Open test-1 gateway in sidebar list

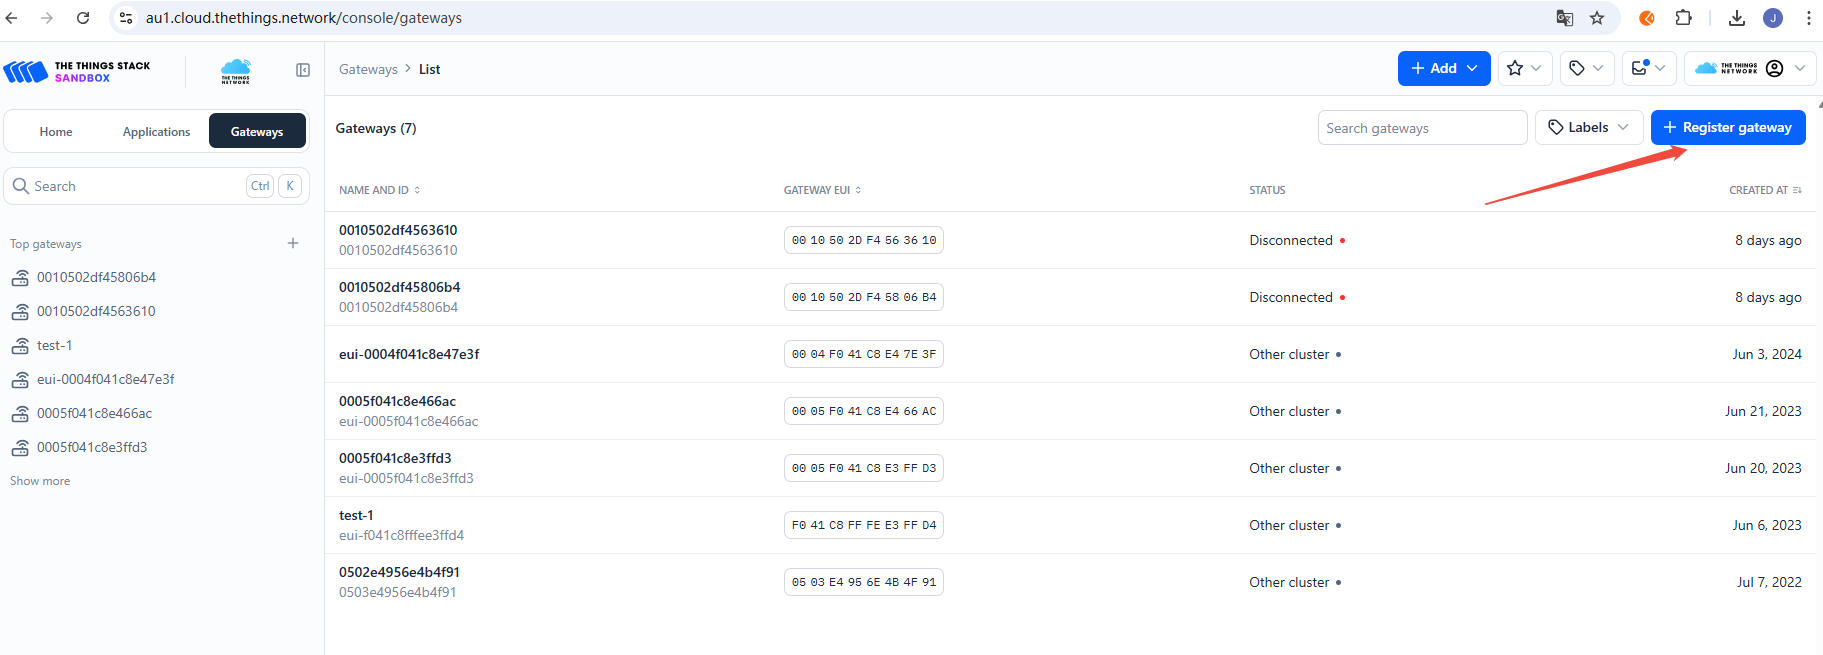coord(54,345)
